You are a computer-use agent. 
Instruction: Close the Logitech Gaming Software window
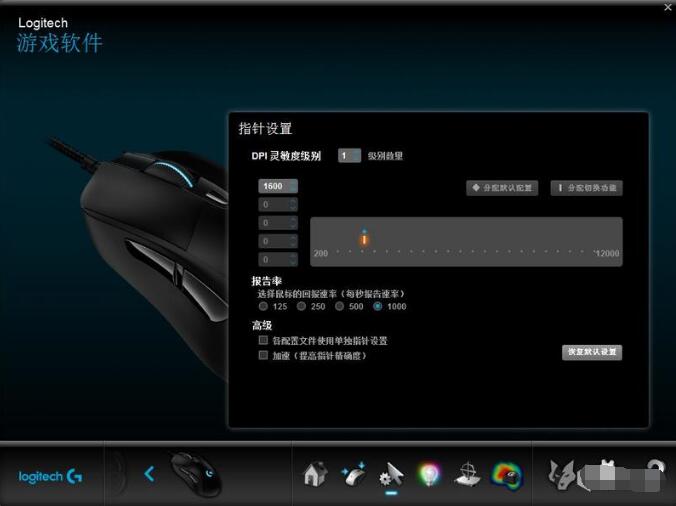coord(668,7)
